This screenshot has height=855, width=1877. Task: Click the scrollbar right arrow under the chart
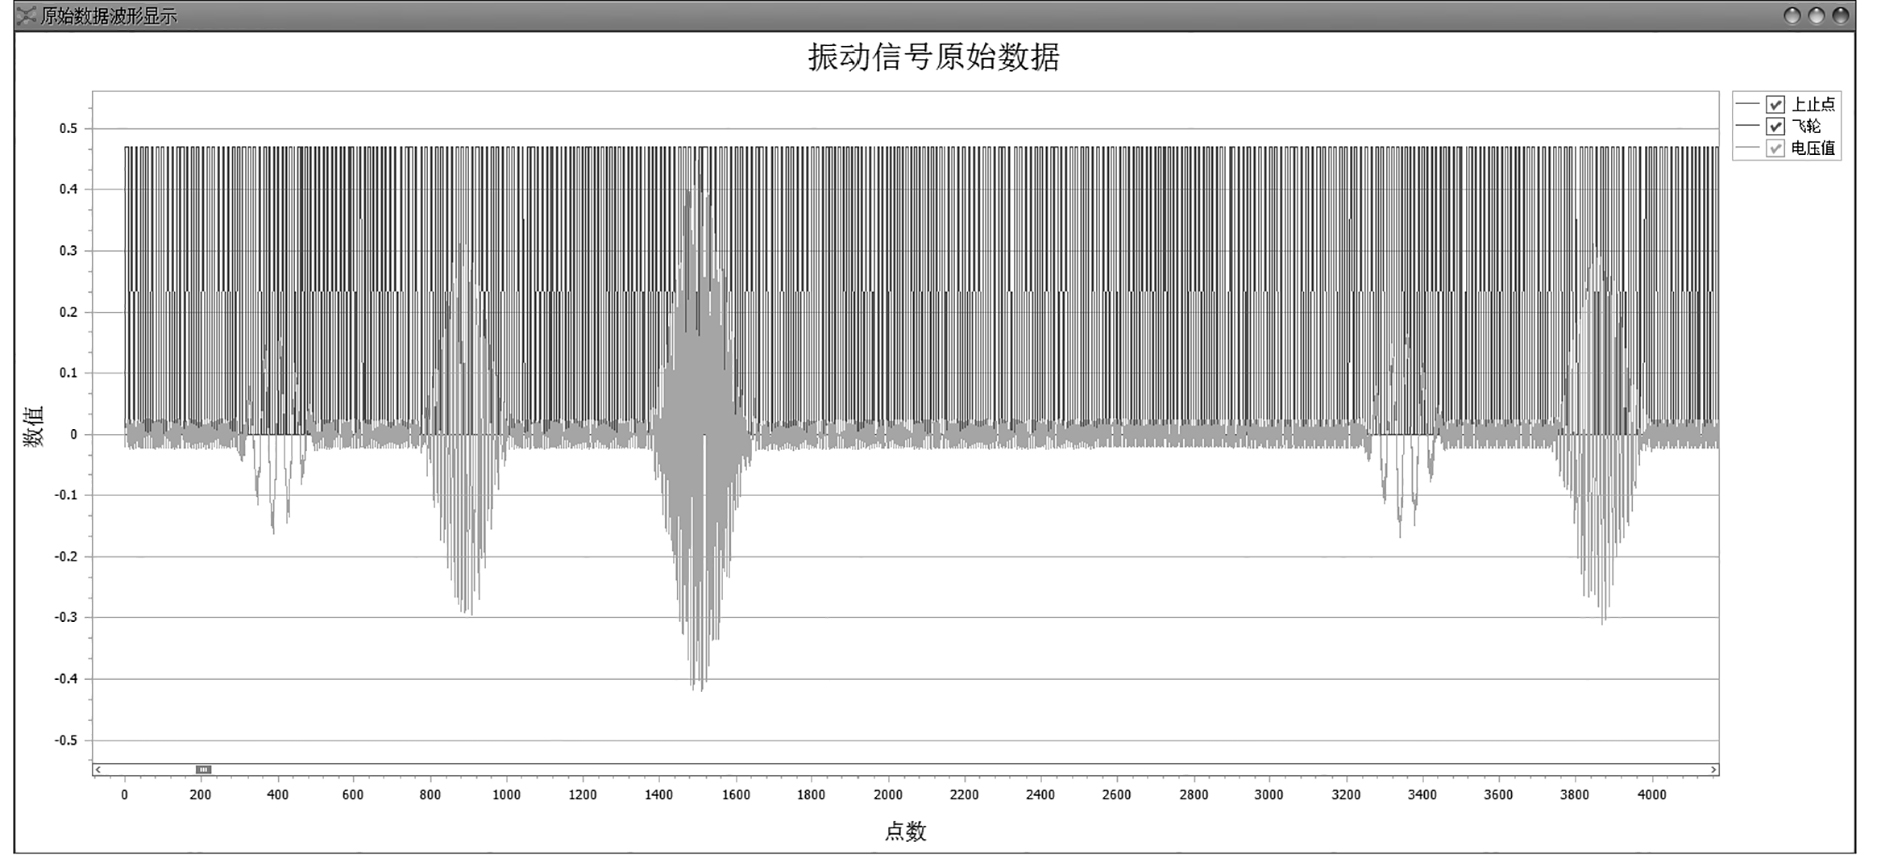(x=1713, y=769)
